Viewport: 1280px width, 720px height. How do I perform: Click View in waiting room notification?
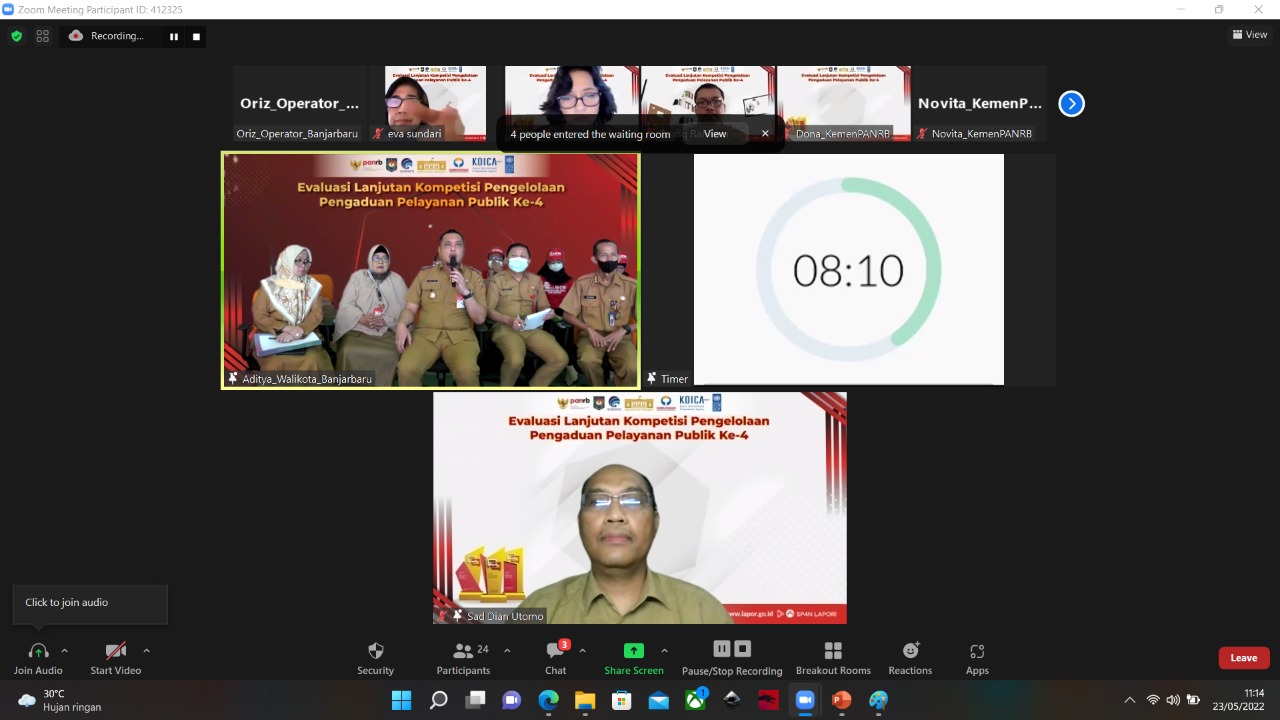click(715, 134)
